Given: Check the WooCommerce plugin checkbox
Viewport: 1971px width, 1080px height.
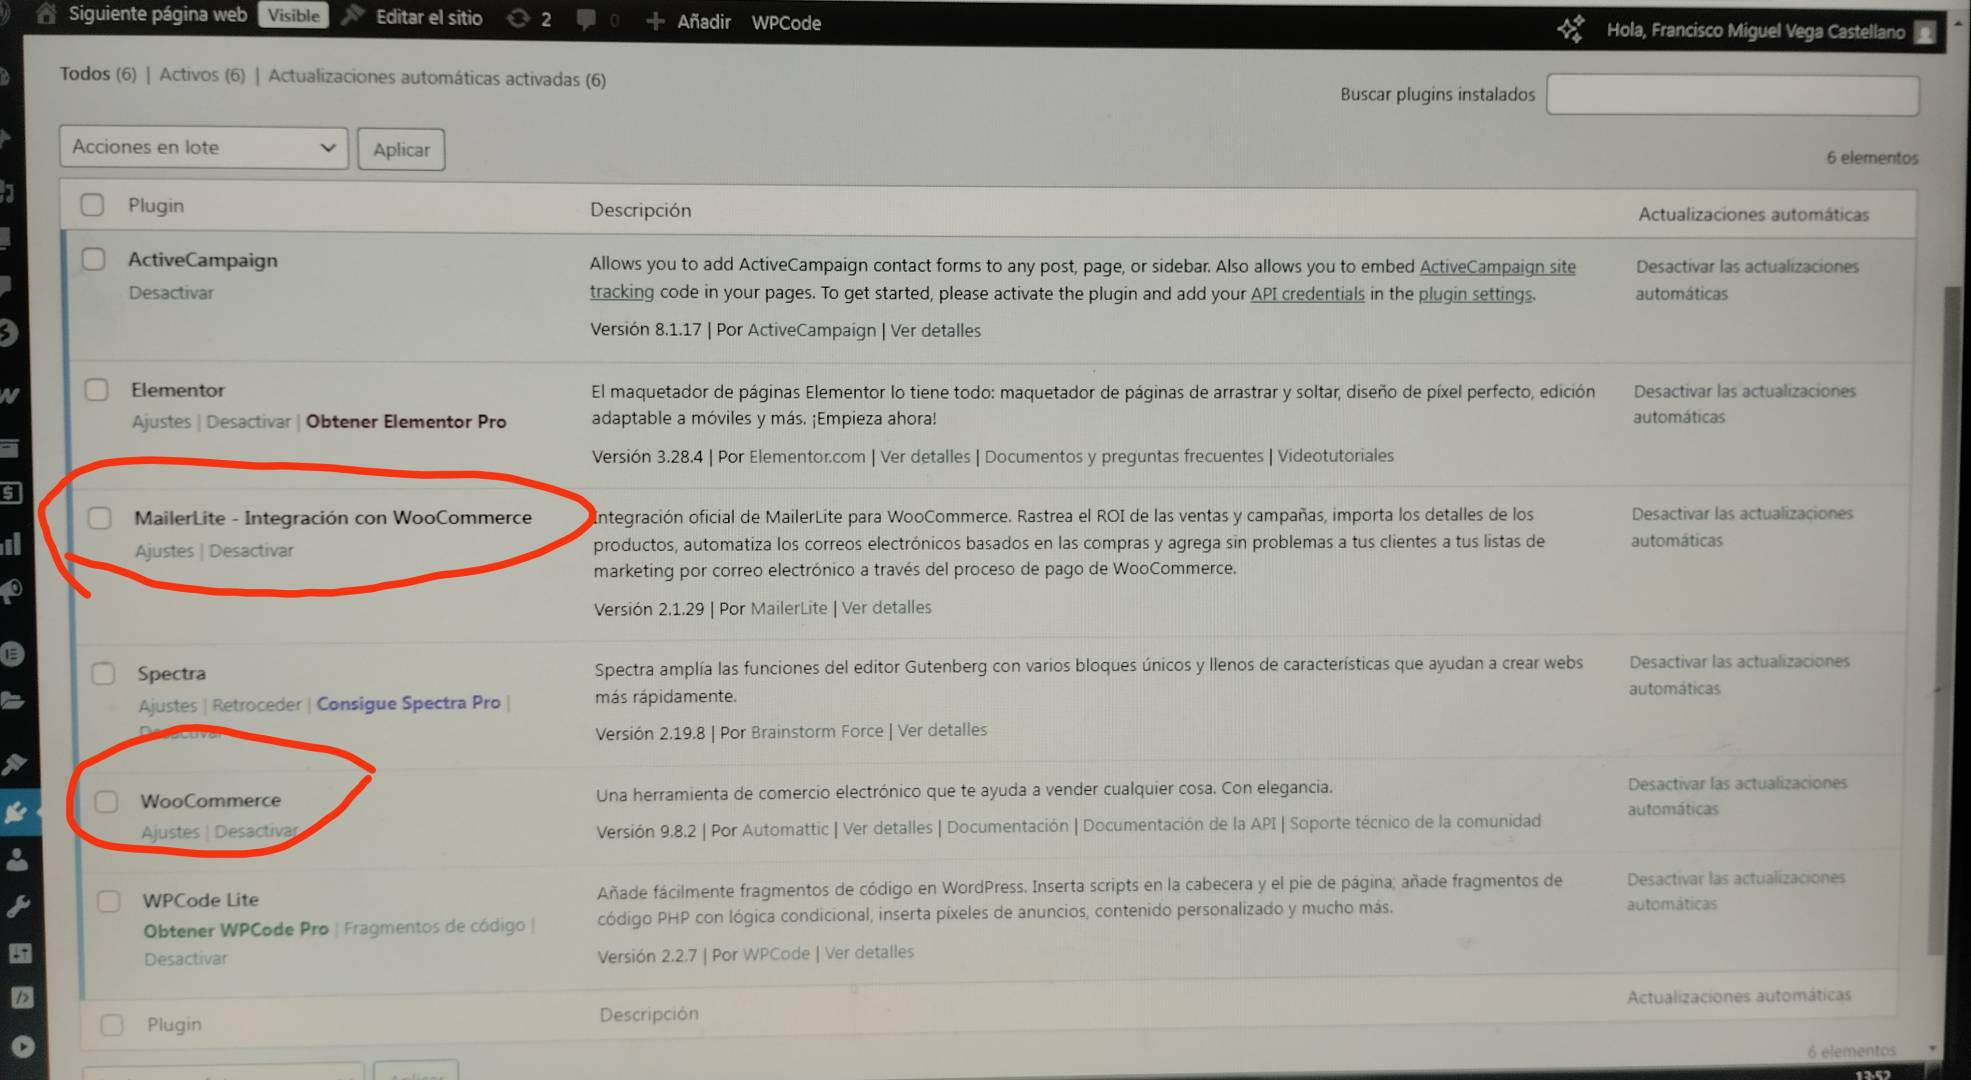Looking at the screenshot, I should click(106, 801).
